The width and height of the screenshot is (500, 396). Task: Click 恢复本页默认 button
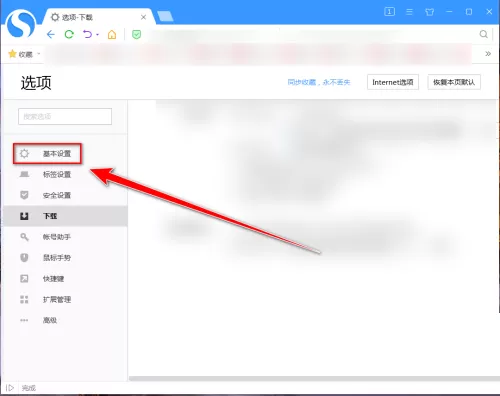click(x=454, y=82)
